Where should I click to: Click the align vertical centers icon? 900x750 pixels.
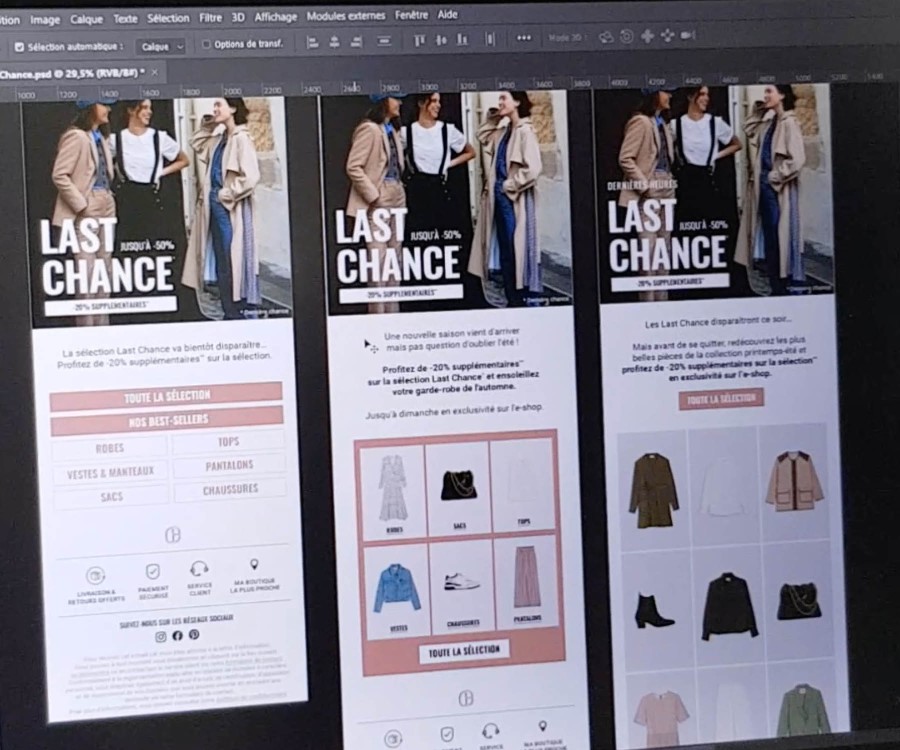[441, 40]
